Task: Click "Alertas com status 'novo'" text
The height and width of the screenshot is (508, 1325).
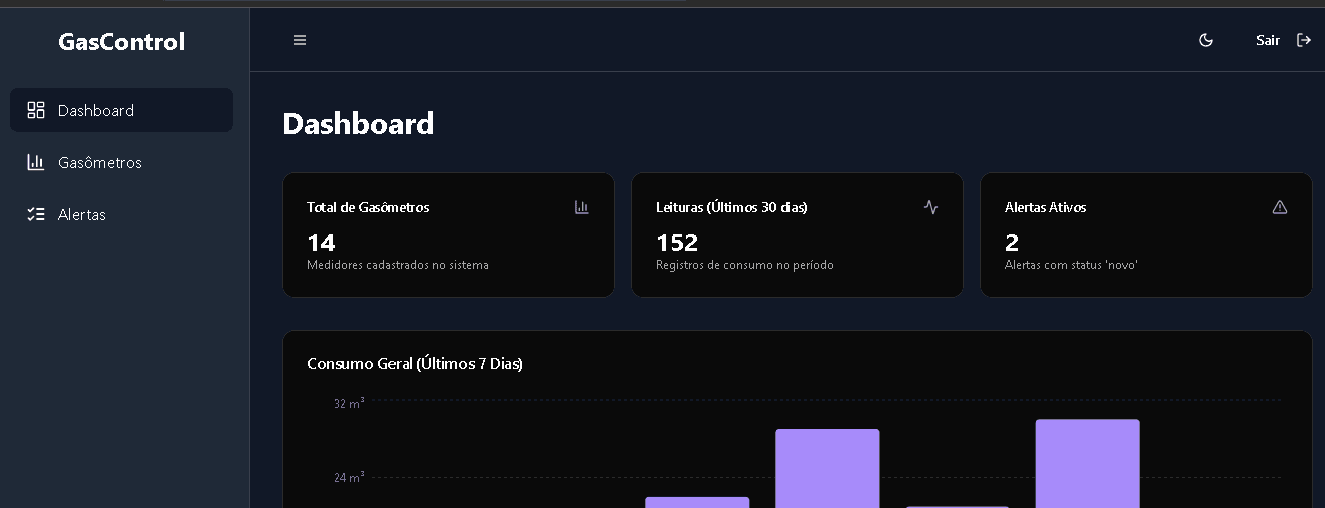Action: (x=1072, y=265)
